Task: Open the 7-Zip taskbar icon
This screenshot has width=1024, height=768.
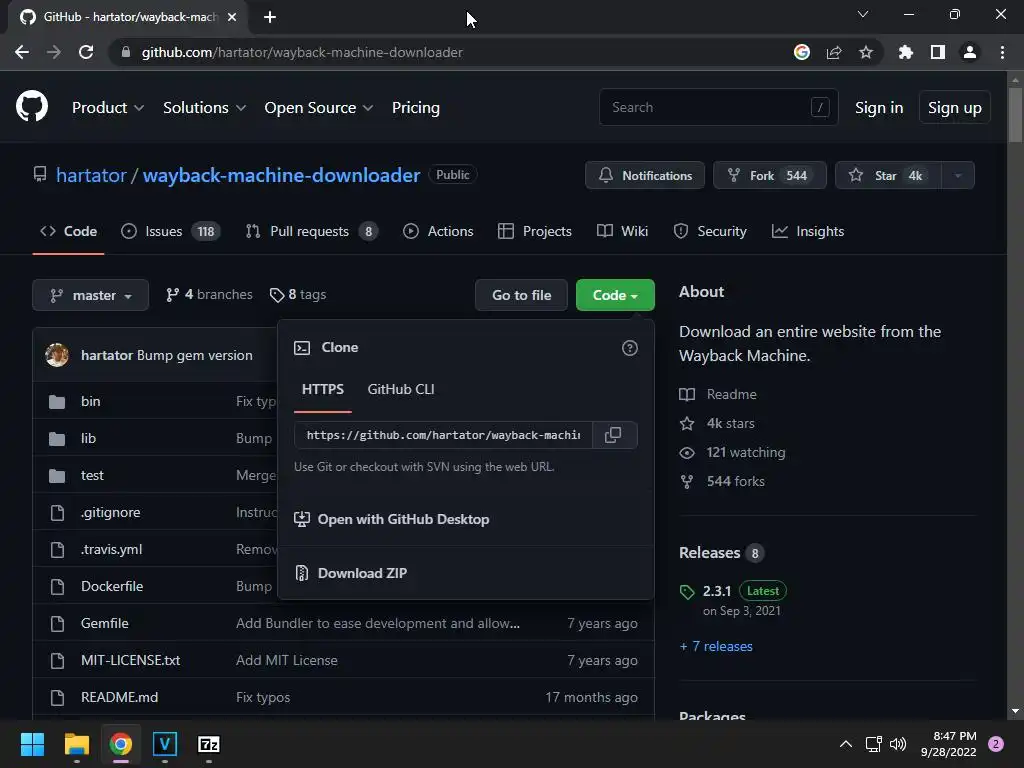Action: point(209,744)
